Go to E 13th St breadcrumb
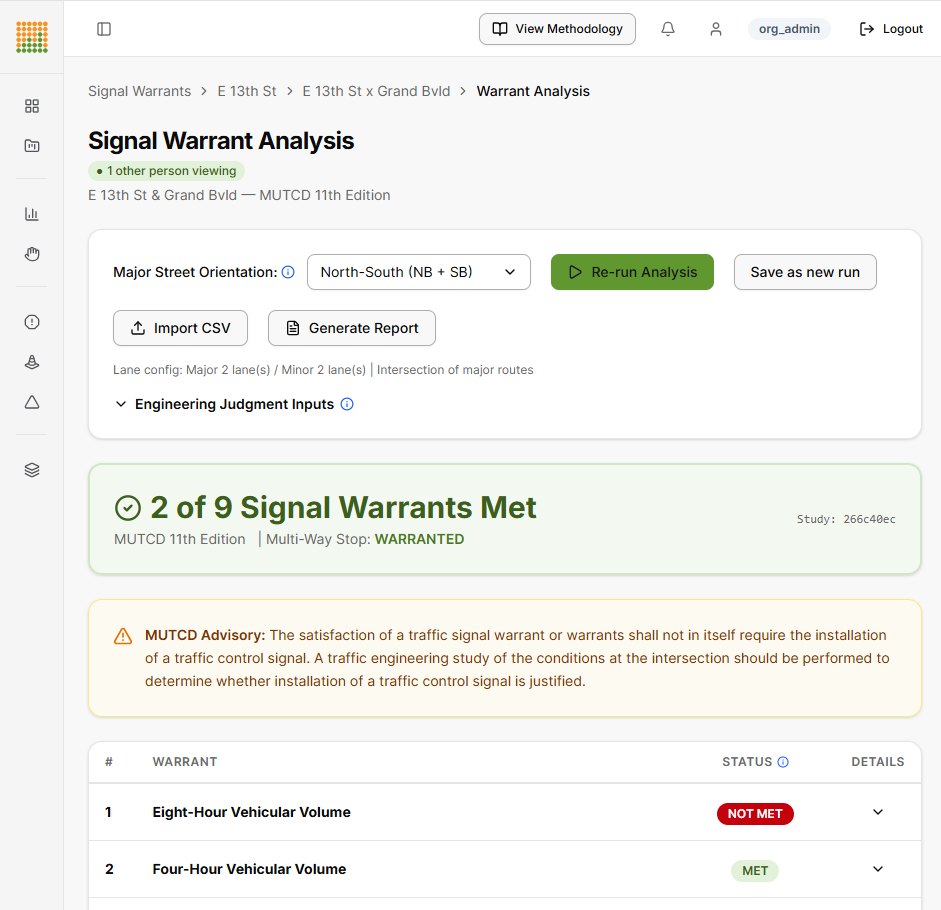The height and width of the screenshot is (910, 941). tap(247, 91)
